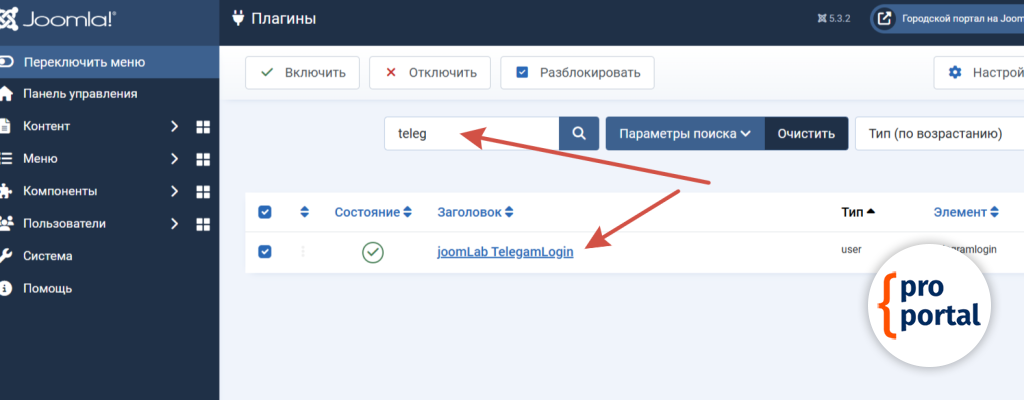Open the joomLab TelegamLogin plugin link

click(505, 252)
